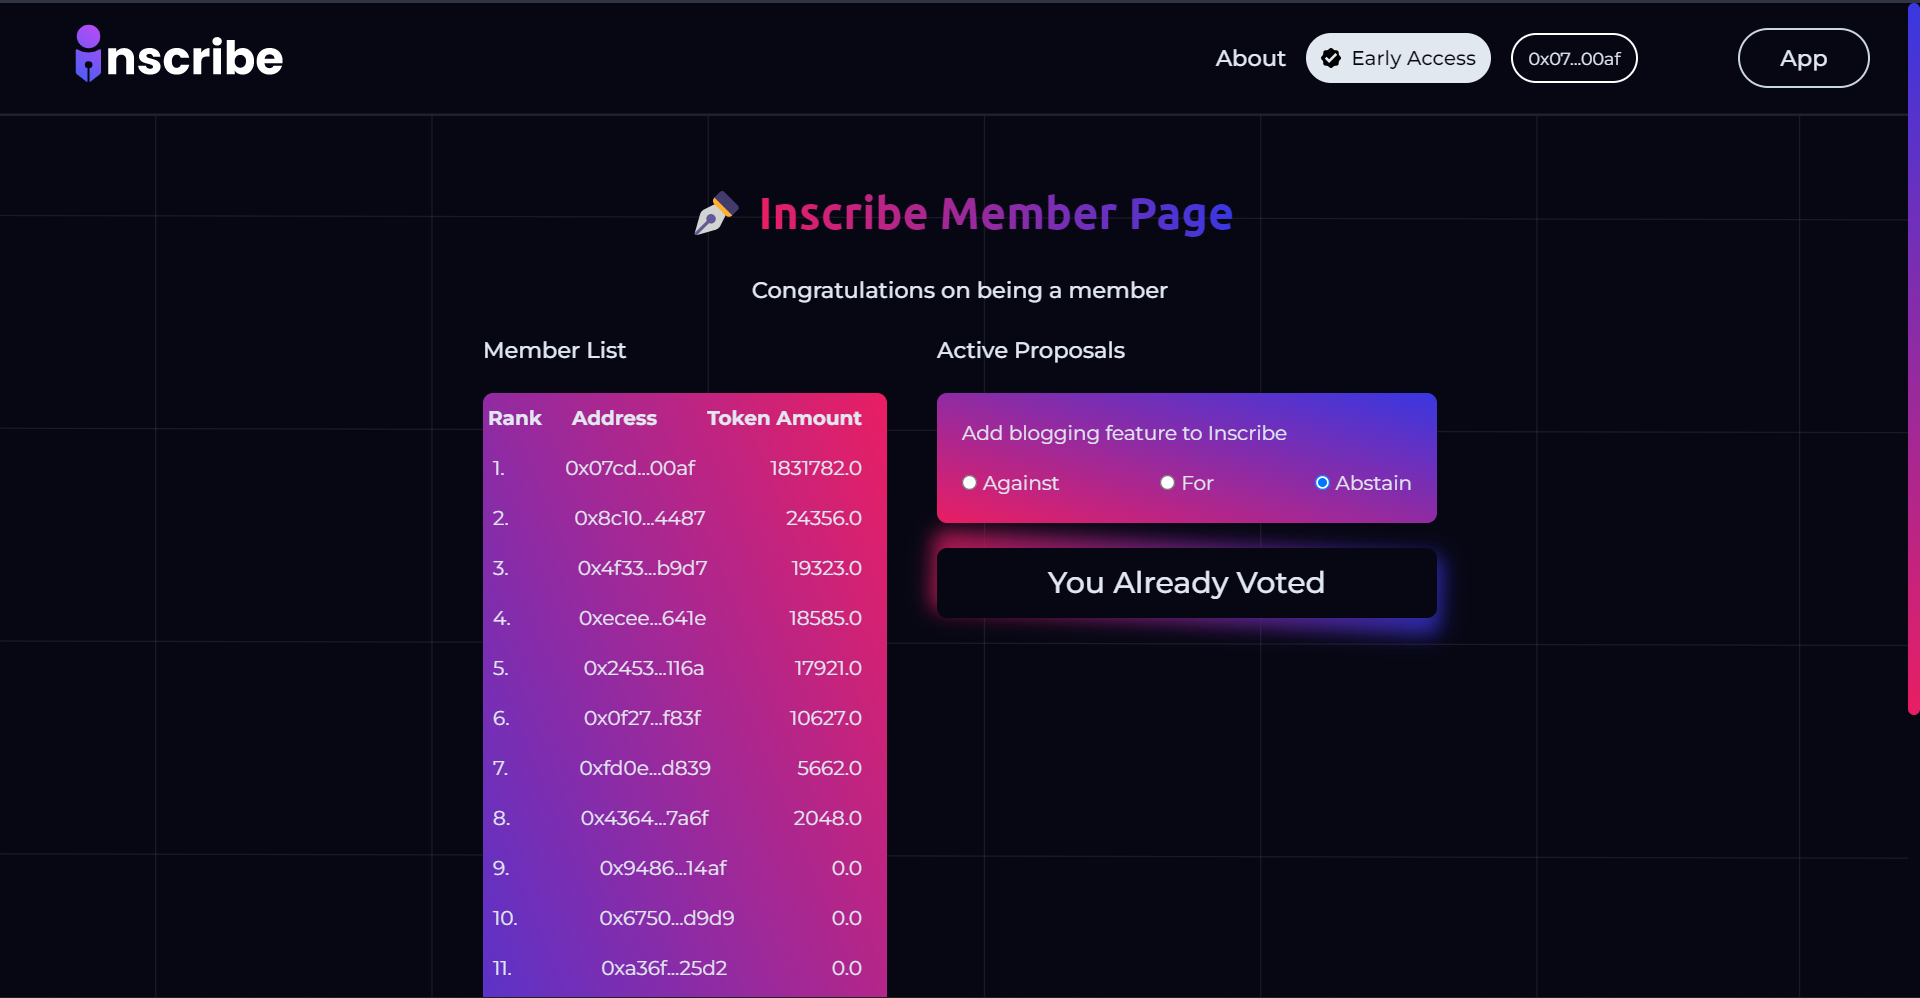The width and height of the screenshot is (1920, 998).
Task: Select the Against radio button
Action: 969,483
